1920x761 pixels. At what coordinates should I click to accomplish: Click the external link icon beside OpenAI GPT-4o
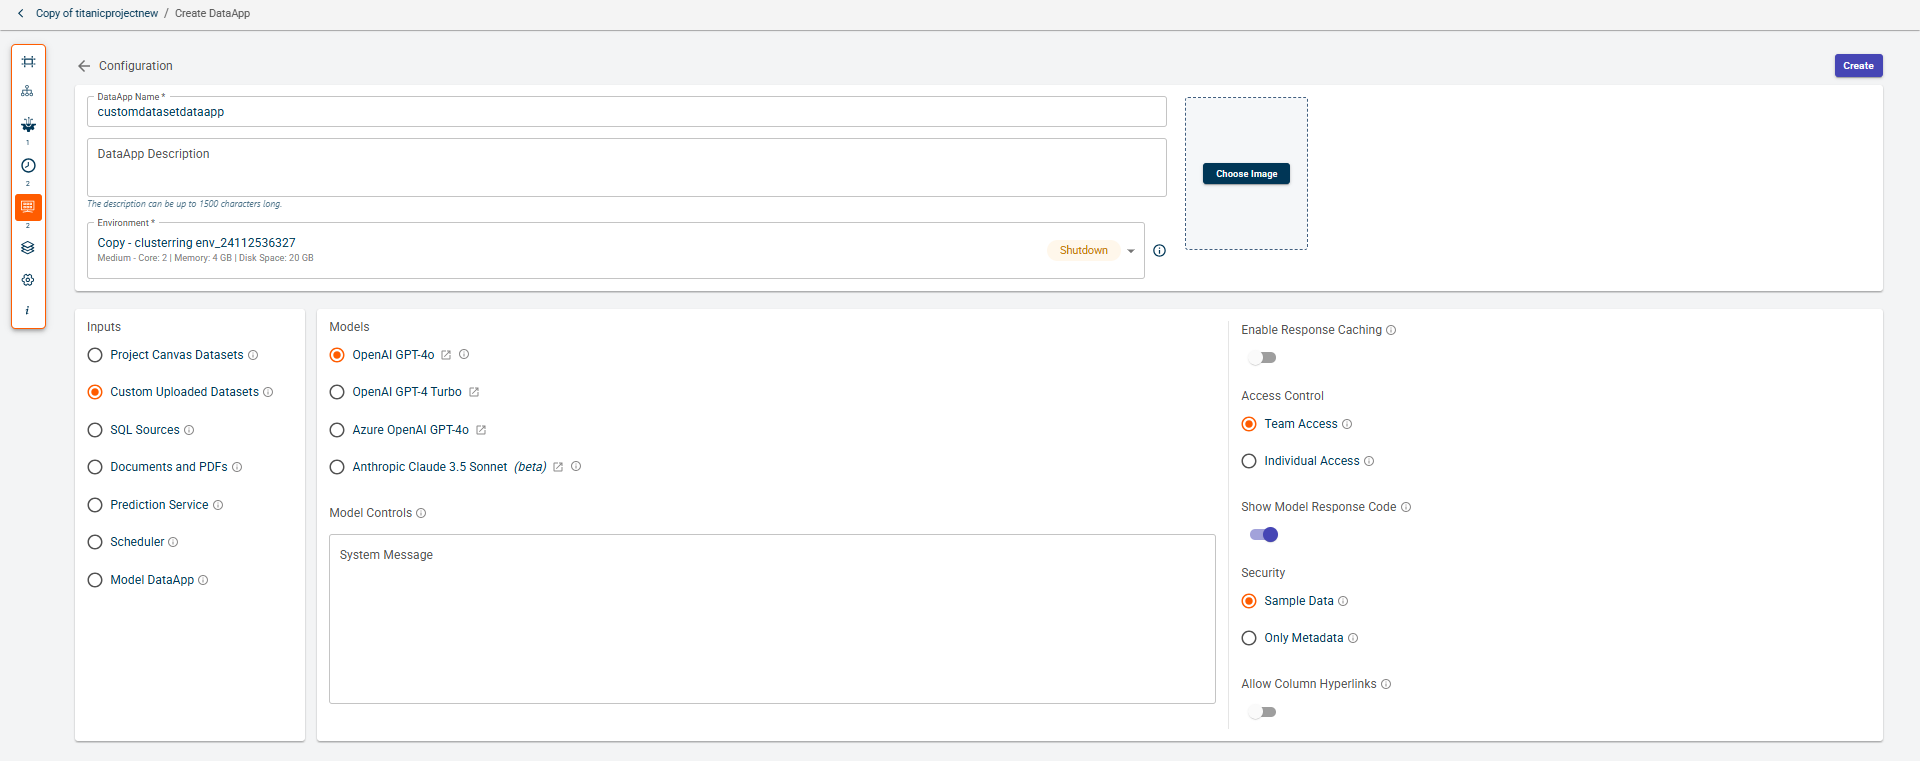click(446, 355)
